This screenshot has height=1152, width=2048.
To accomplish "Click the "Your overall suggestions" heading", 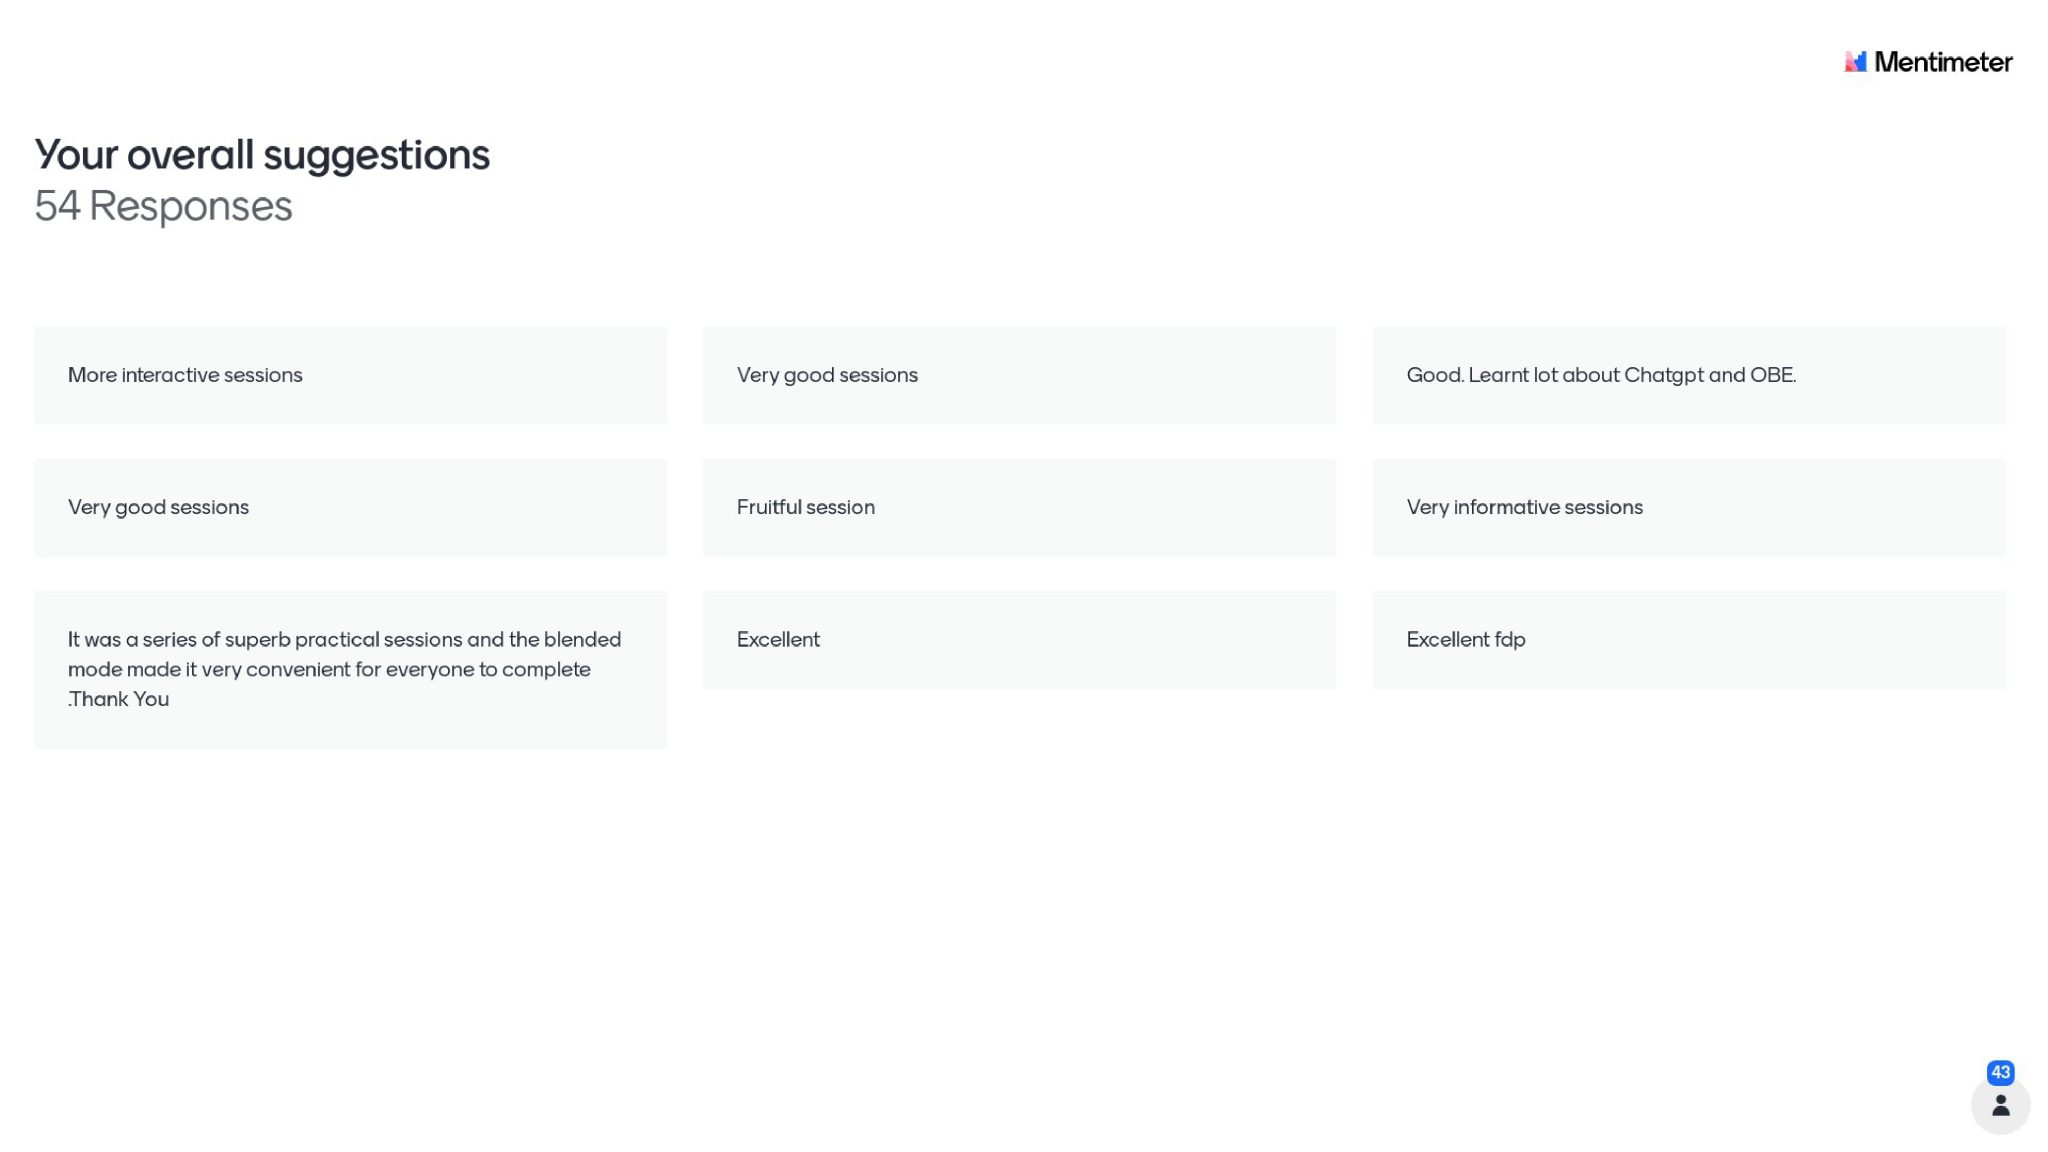I will click(262, 155).
